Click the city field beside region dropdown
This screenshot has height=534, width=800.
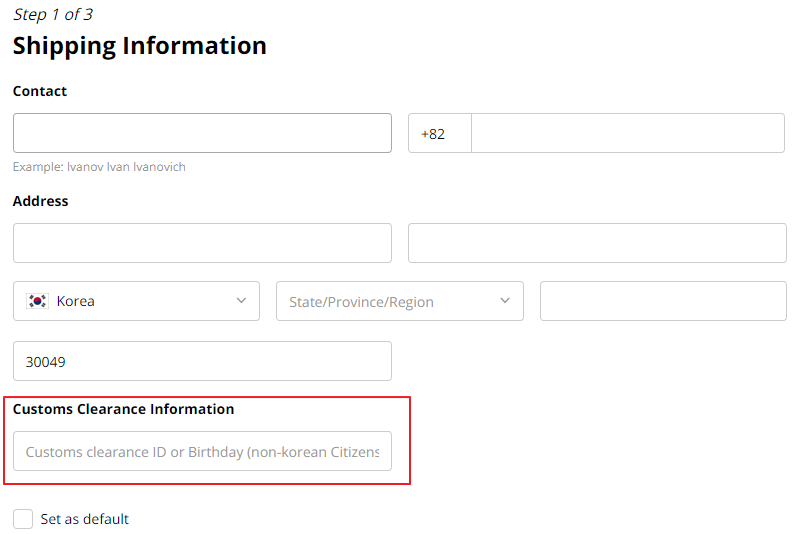click(663, 301)
